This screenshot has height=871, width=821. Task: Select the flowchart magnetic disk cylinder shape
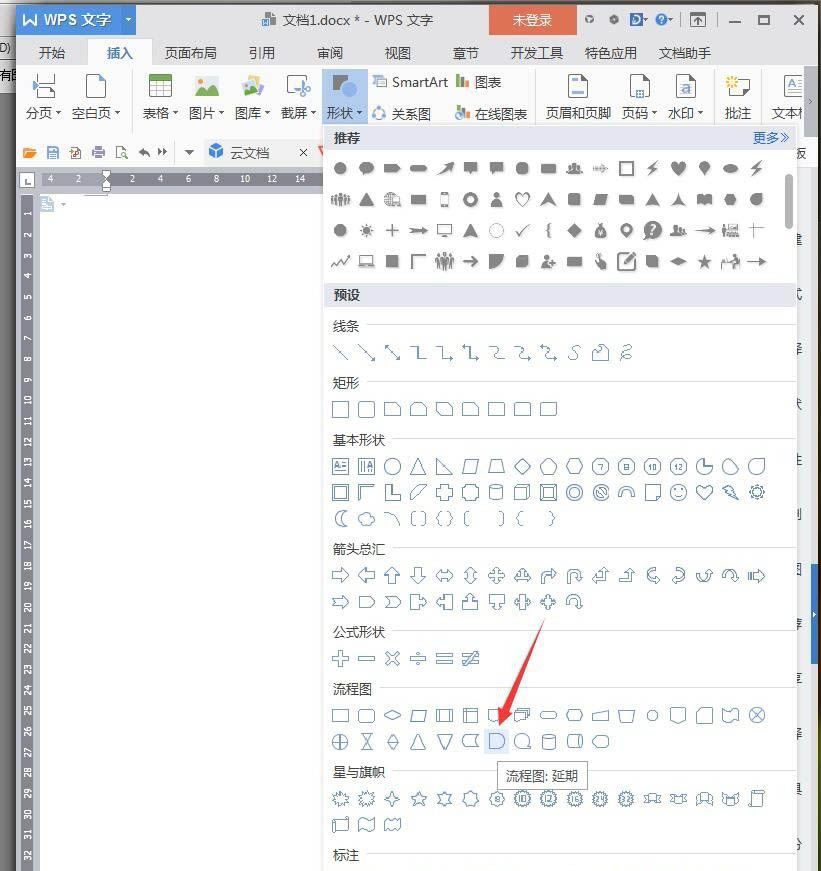click(548, 742)
